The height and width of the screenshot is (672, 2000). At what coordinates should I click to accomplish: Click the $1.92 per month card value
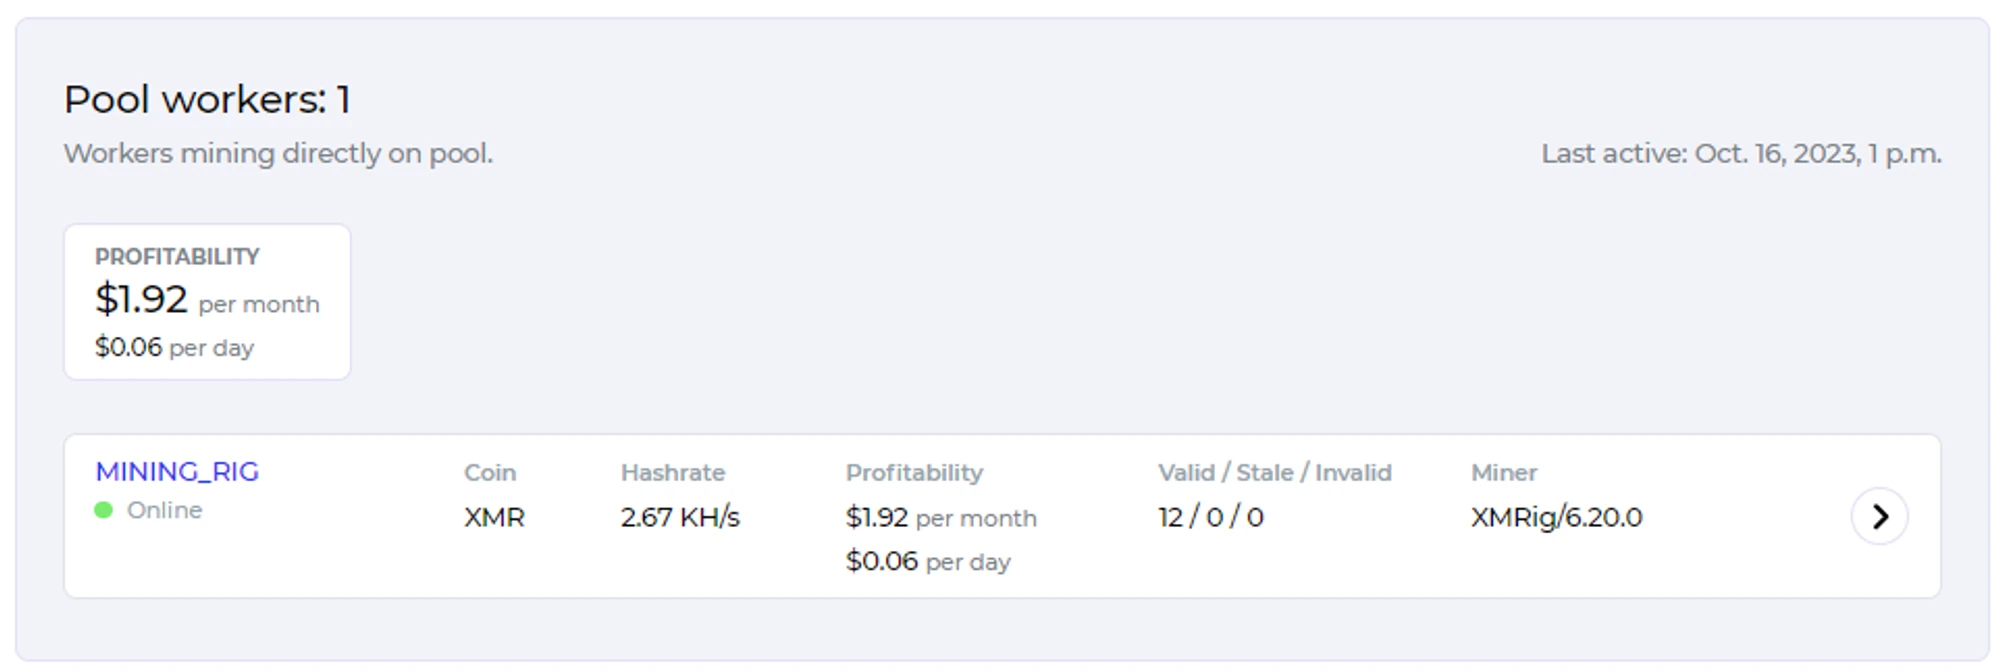(207, 300)
